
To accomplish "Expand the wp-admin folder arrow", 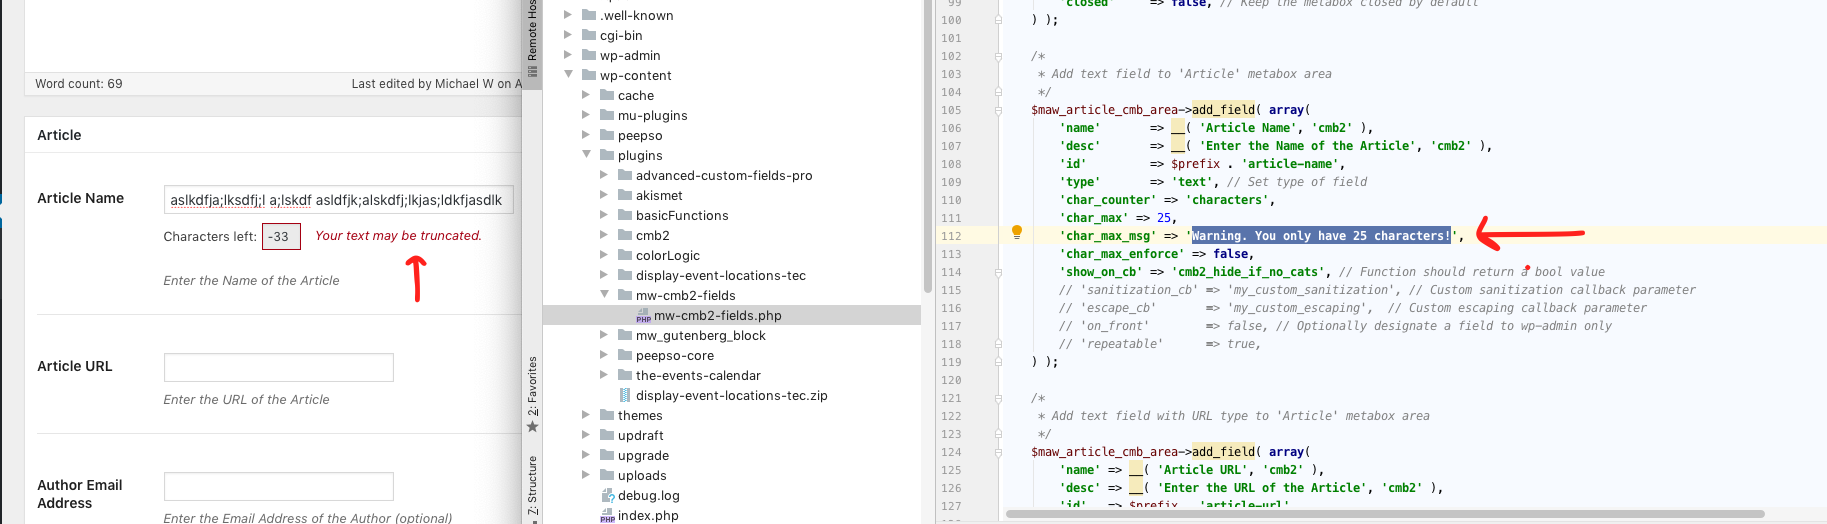I will click(x=568, y=55).
